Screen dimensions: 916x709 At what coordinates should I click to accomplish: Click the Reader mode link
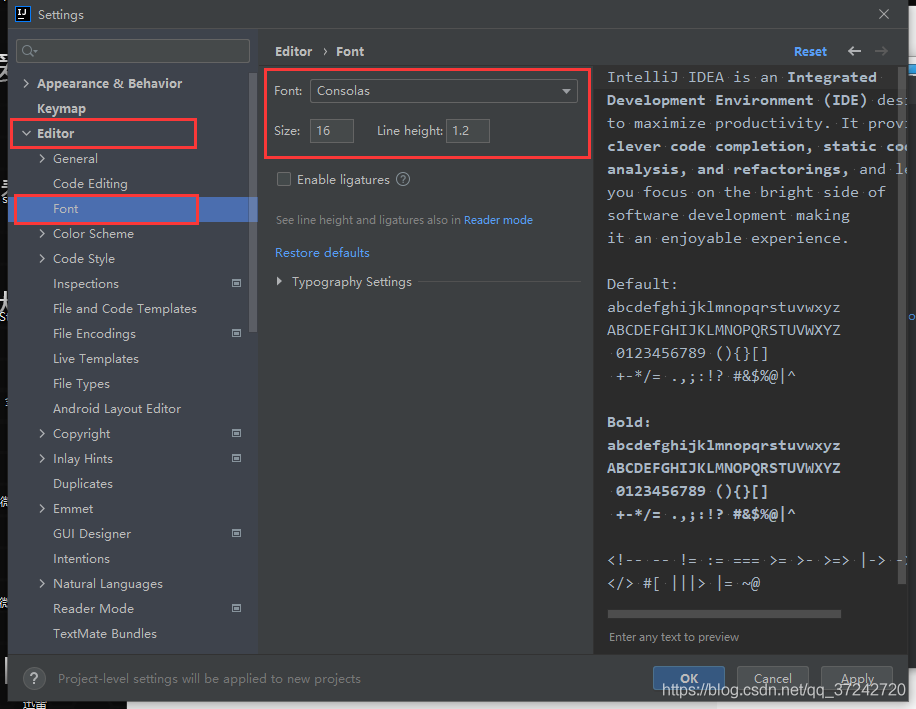coord(498,220)
